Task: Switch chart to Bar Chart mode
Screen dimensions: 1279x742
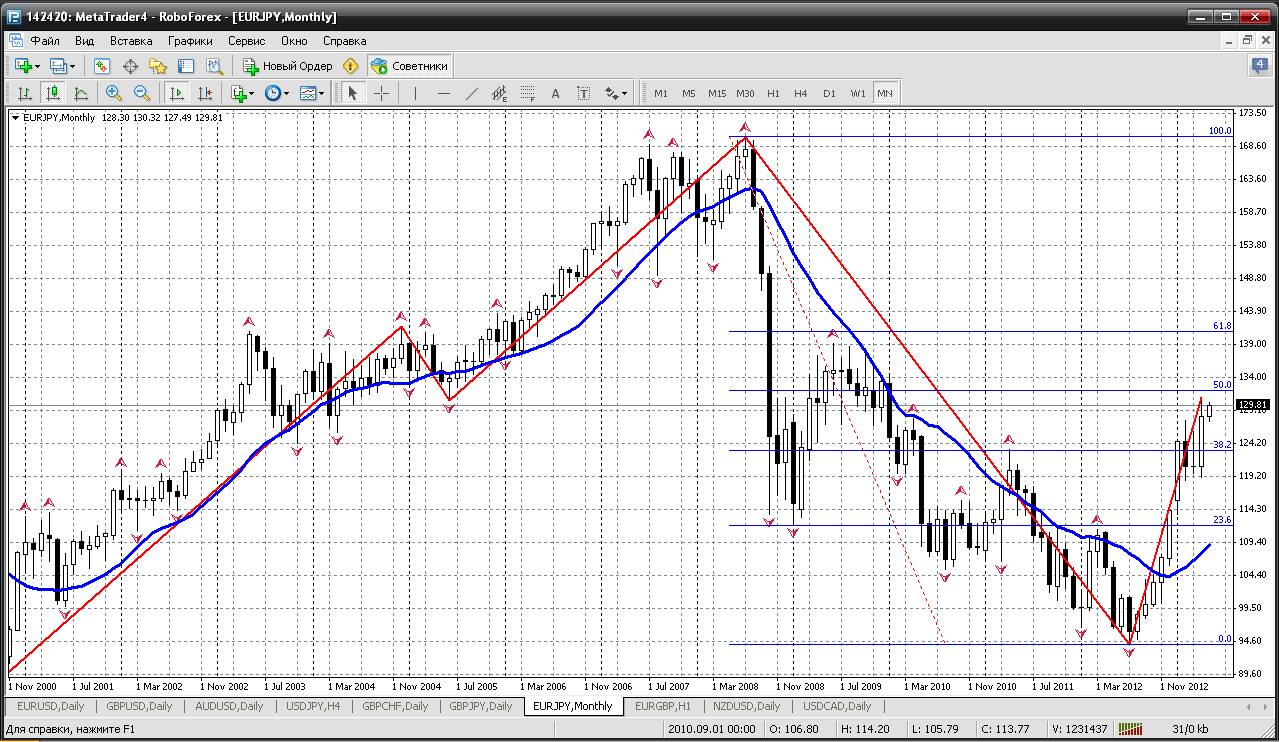Action: [25, 93]
